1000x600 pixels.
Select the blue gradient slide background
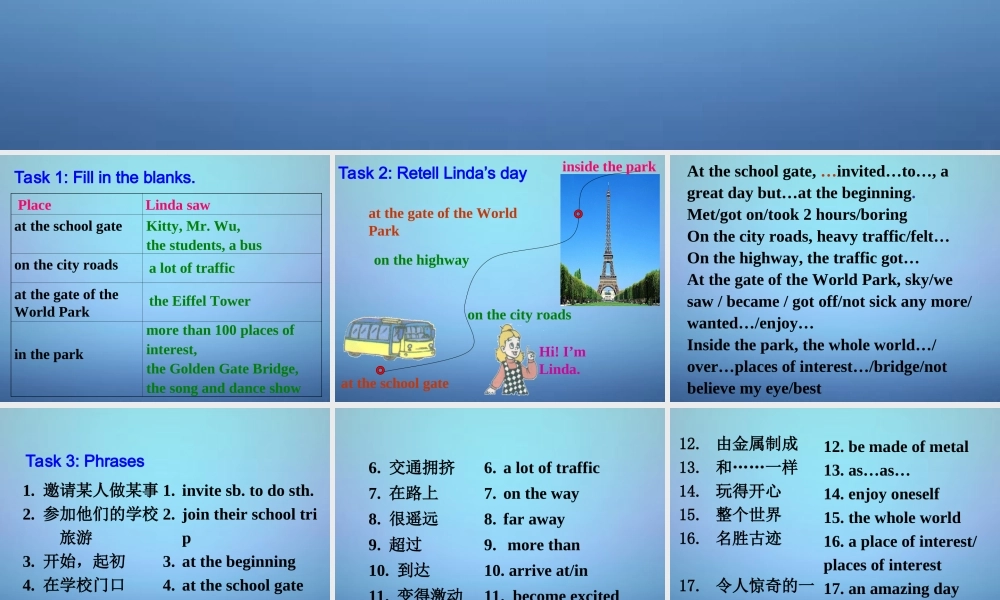[x=500, y=70]
